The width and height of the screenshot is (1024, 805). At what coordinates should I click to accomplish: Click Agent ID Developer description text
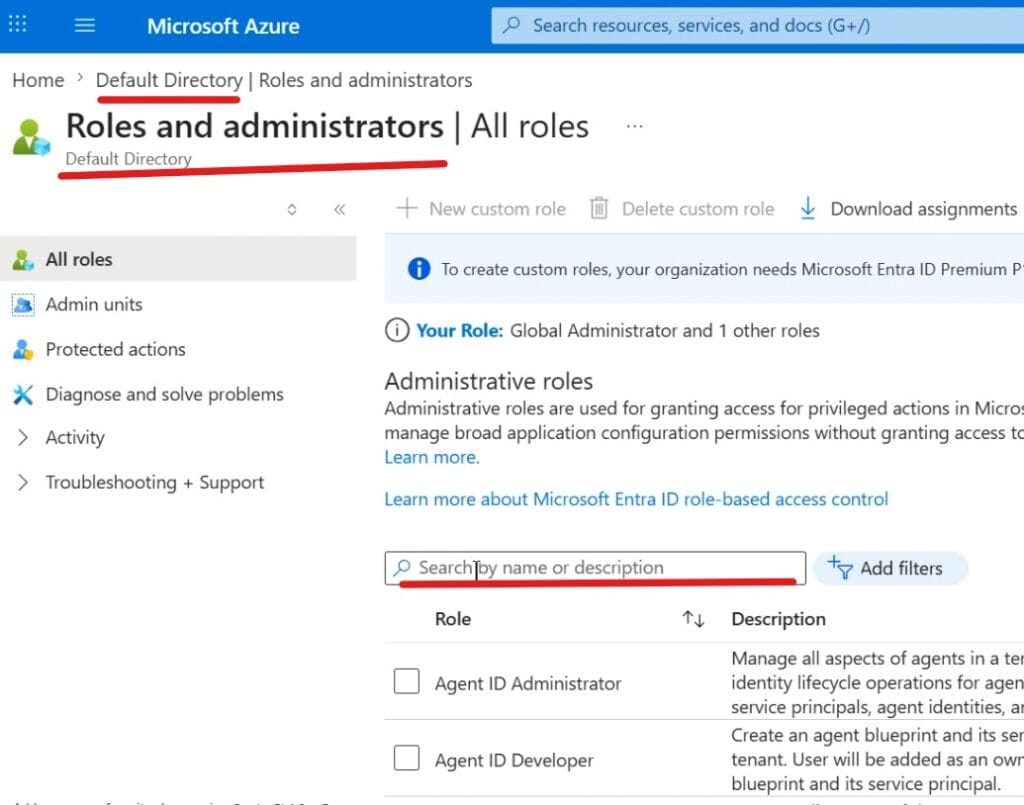pos(877,759)
